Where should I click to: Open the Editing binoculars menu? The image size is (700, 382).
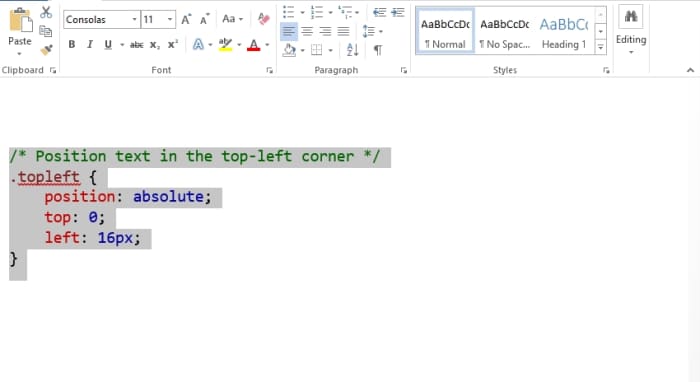(631, 29)
